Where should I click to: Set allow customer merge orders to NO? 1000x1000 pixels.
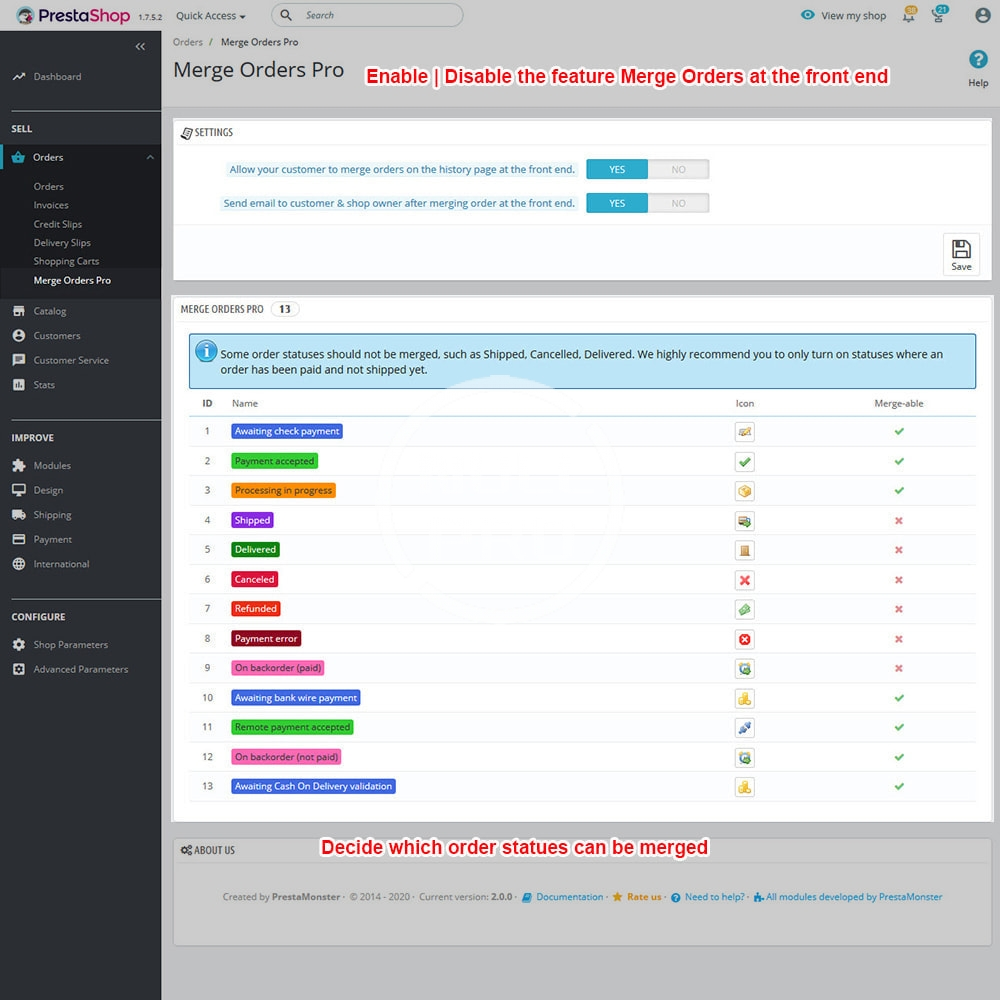pyautogui.click(x=678, y=170)
